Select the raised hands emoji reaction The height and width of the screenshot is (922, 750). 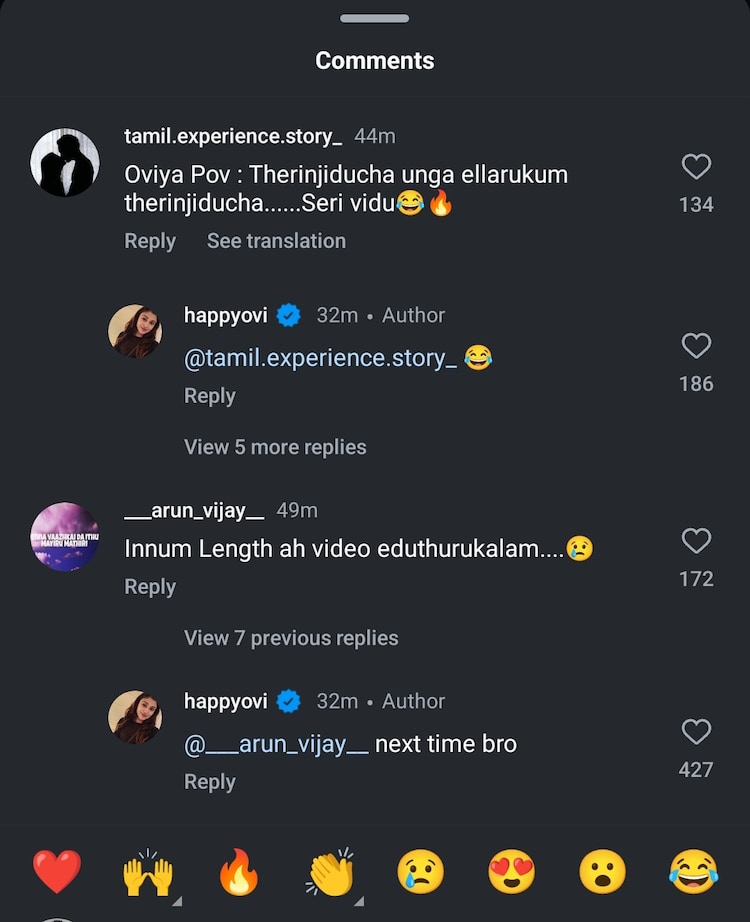pos(148,873)
